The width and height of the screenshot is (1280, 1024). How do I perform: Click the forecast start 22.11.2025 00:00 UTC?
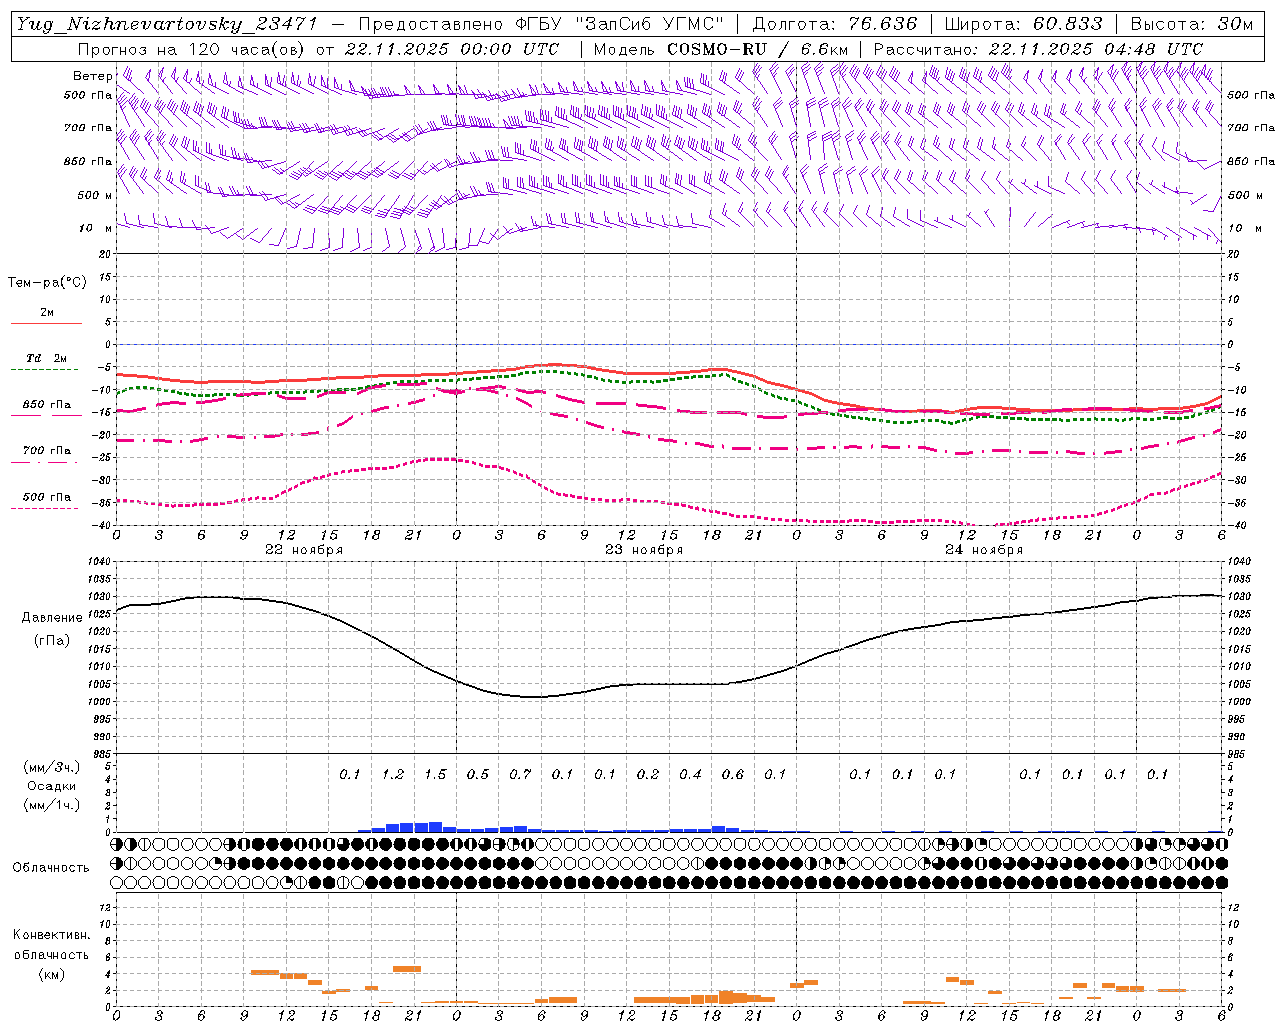click(451, 49)
